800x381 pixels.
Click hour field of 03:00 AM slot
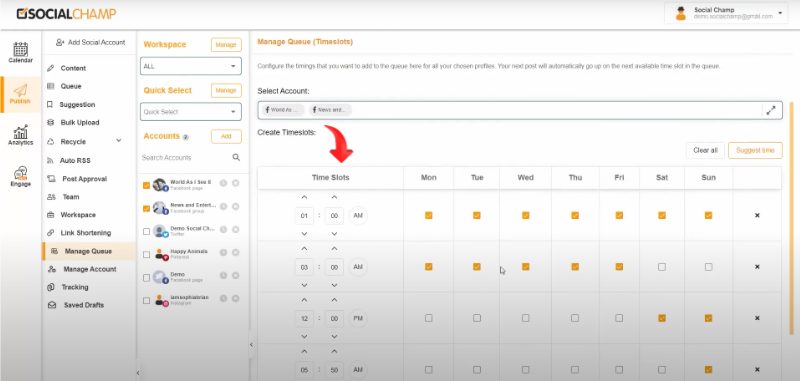click(304, 267)
